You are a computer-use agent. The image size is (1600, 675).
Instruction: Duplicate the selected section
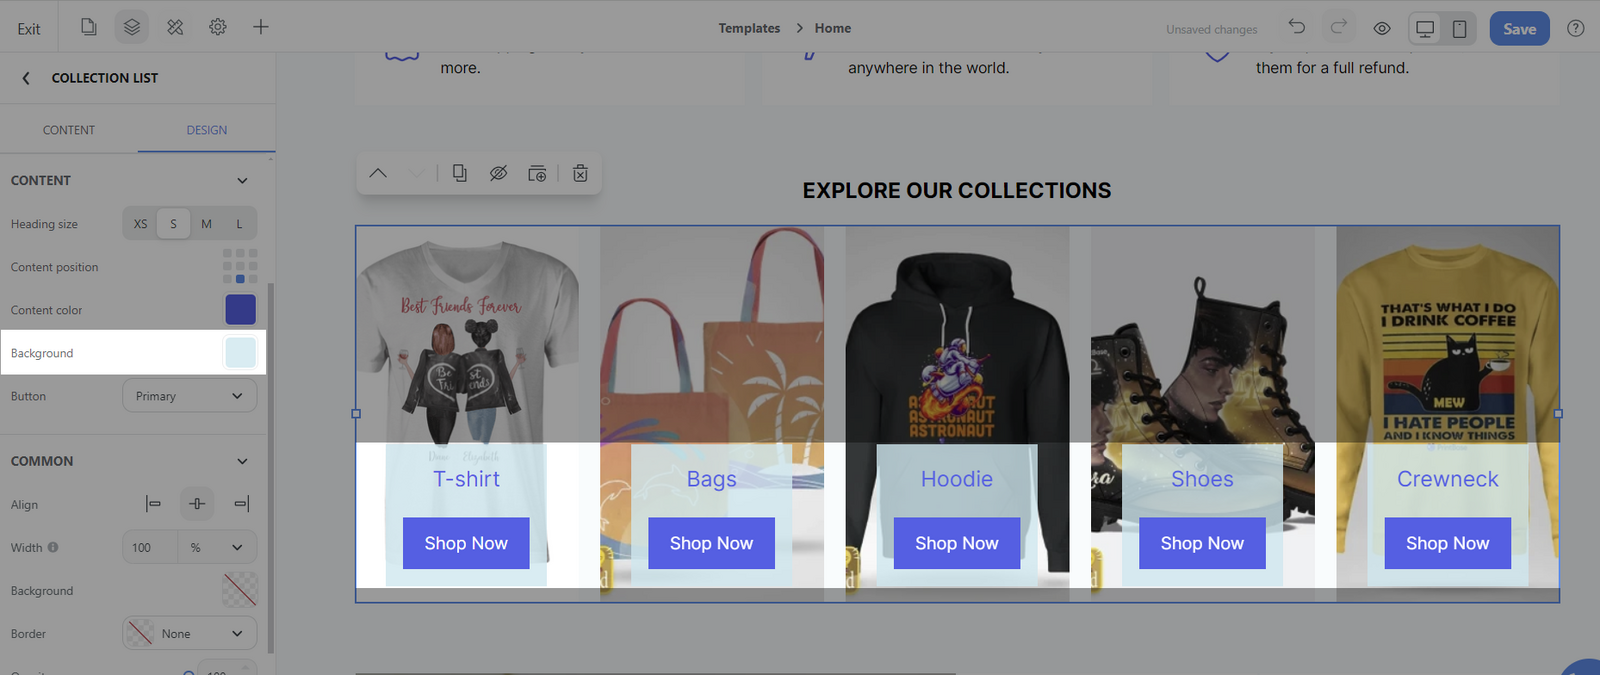(x=459, y=173)
